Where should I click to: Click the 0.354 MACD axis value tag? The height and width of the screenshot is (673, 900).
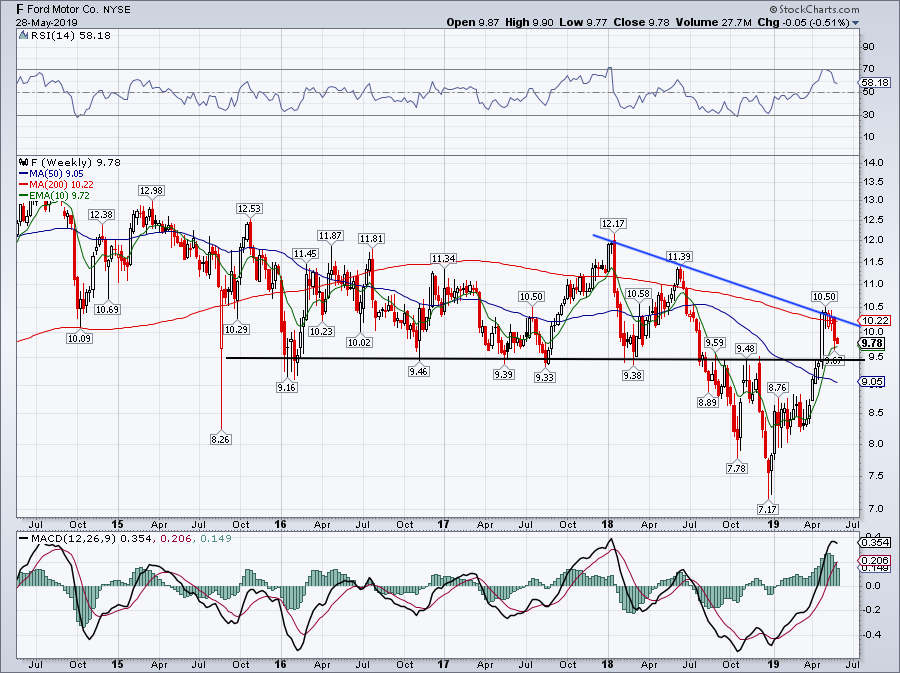875,542
